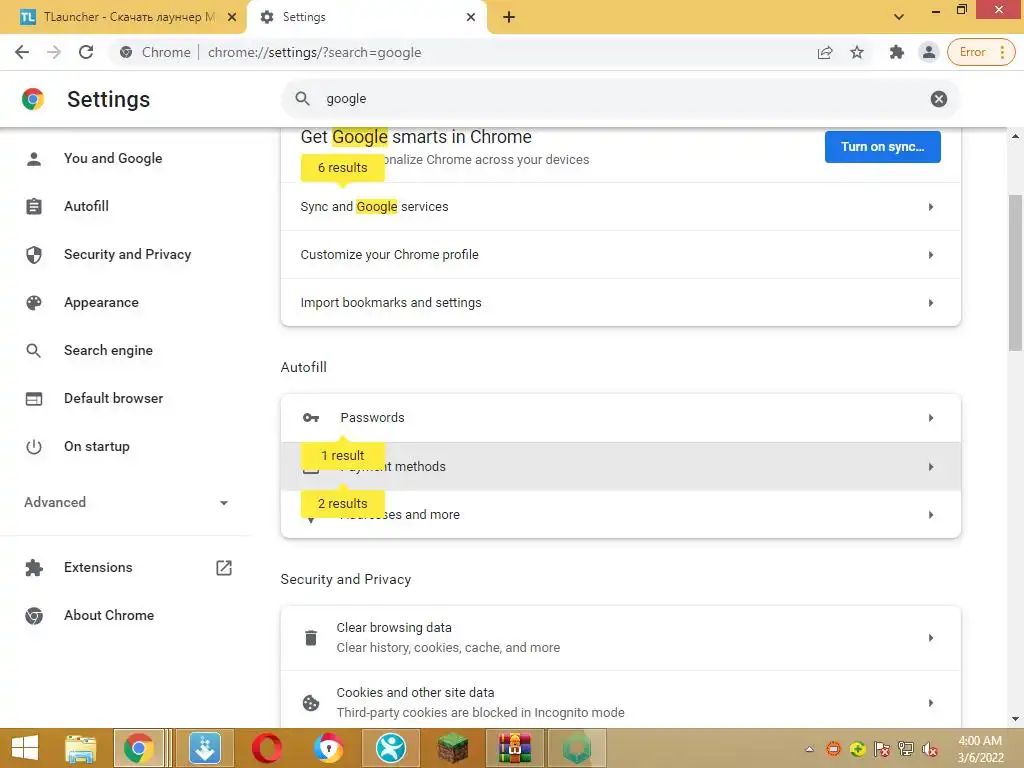This screenshot has height=768, width=1024.
Task: Click the search magnifier icon in settings search
Action: [x=302, y=99]
